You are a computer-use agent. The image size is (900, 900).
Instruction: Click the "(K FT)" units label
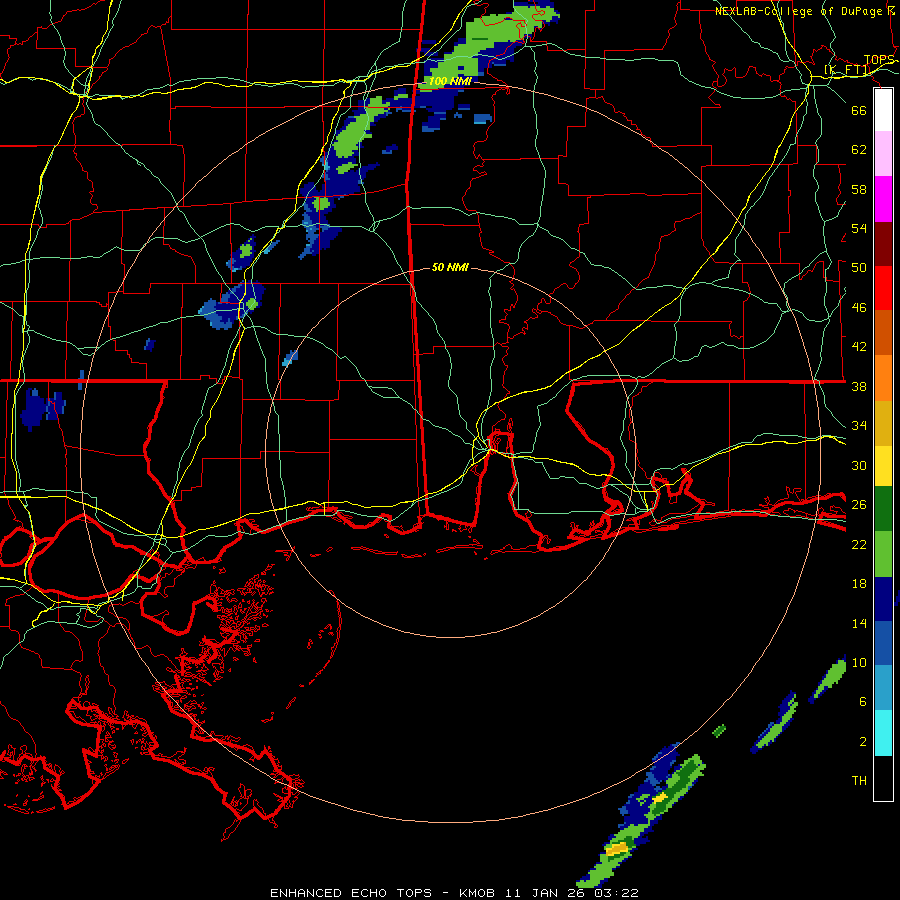click(x=848, y=70)
